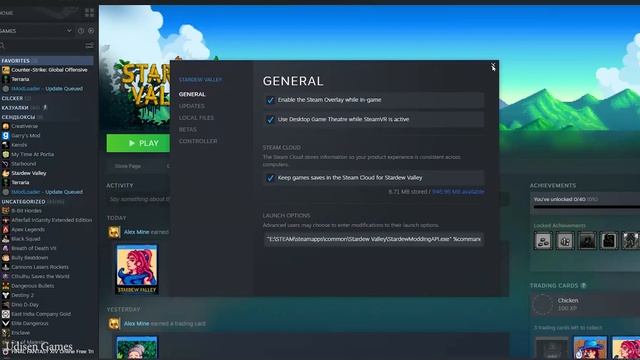Click the Starbound game icon
The height and width of the screenshot is (360, 640).
tap(6, 164)
